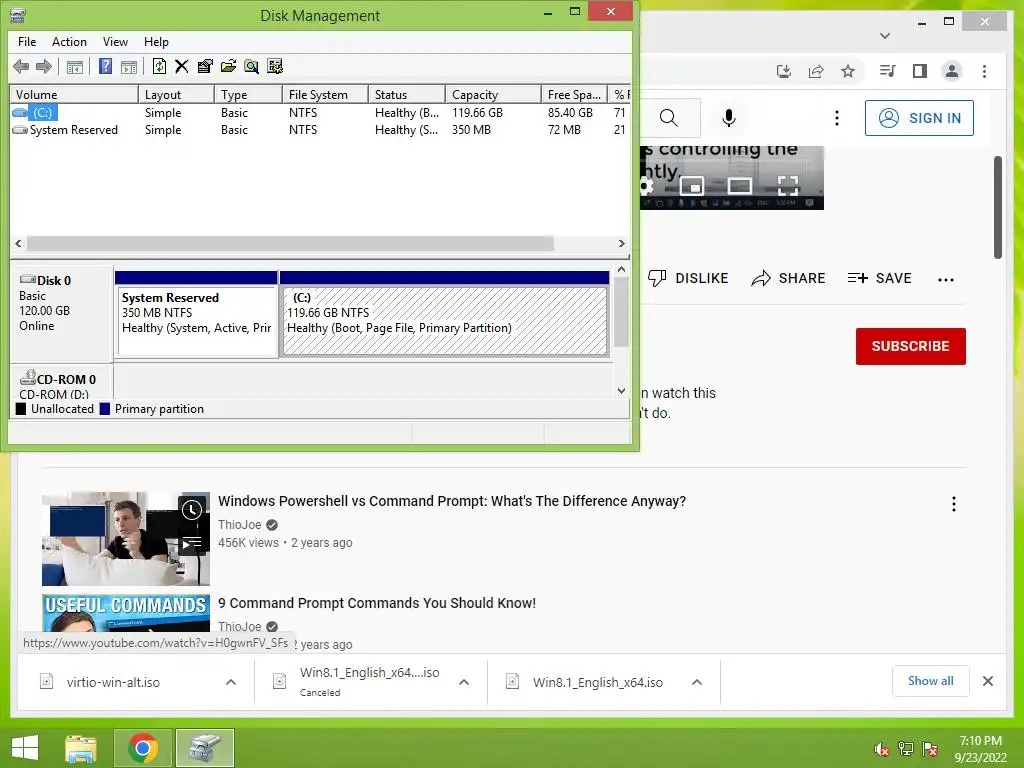Click the Refresh toolbar icon in Disk Management
Viewport: 1024px width, 768px height.
click(x=159, y=66)
